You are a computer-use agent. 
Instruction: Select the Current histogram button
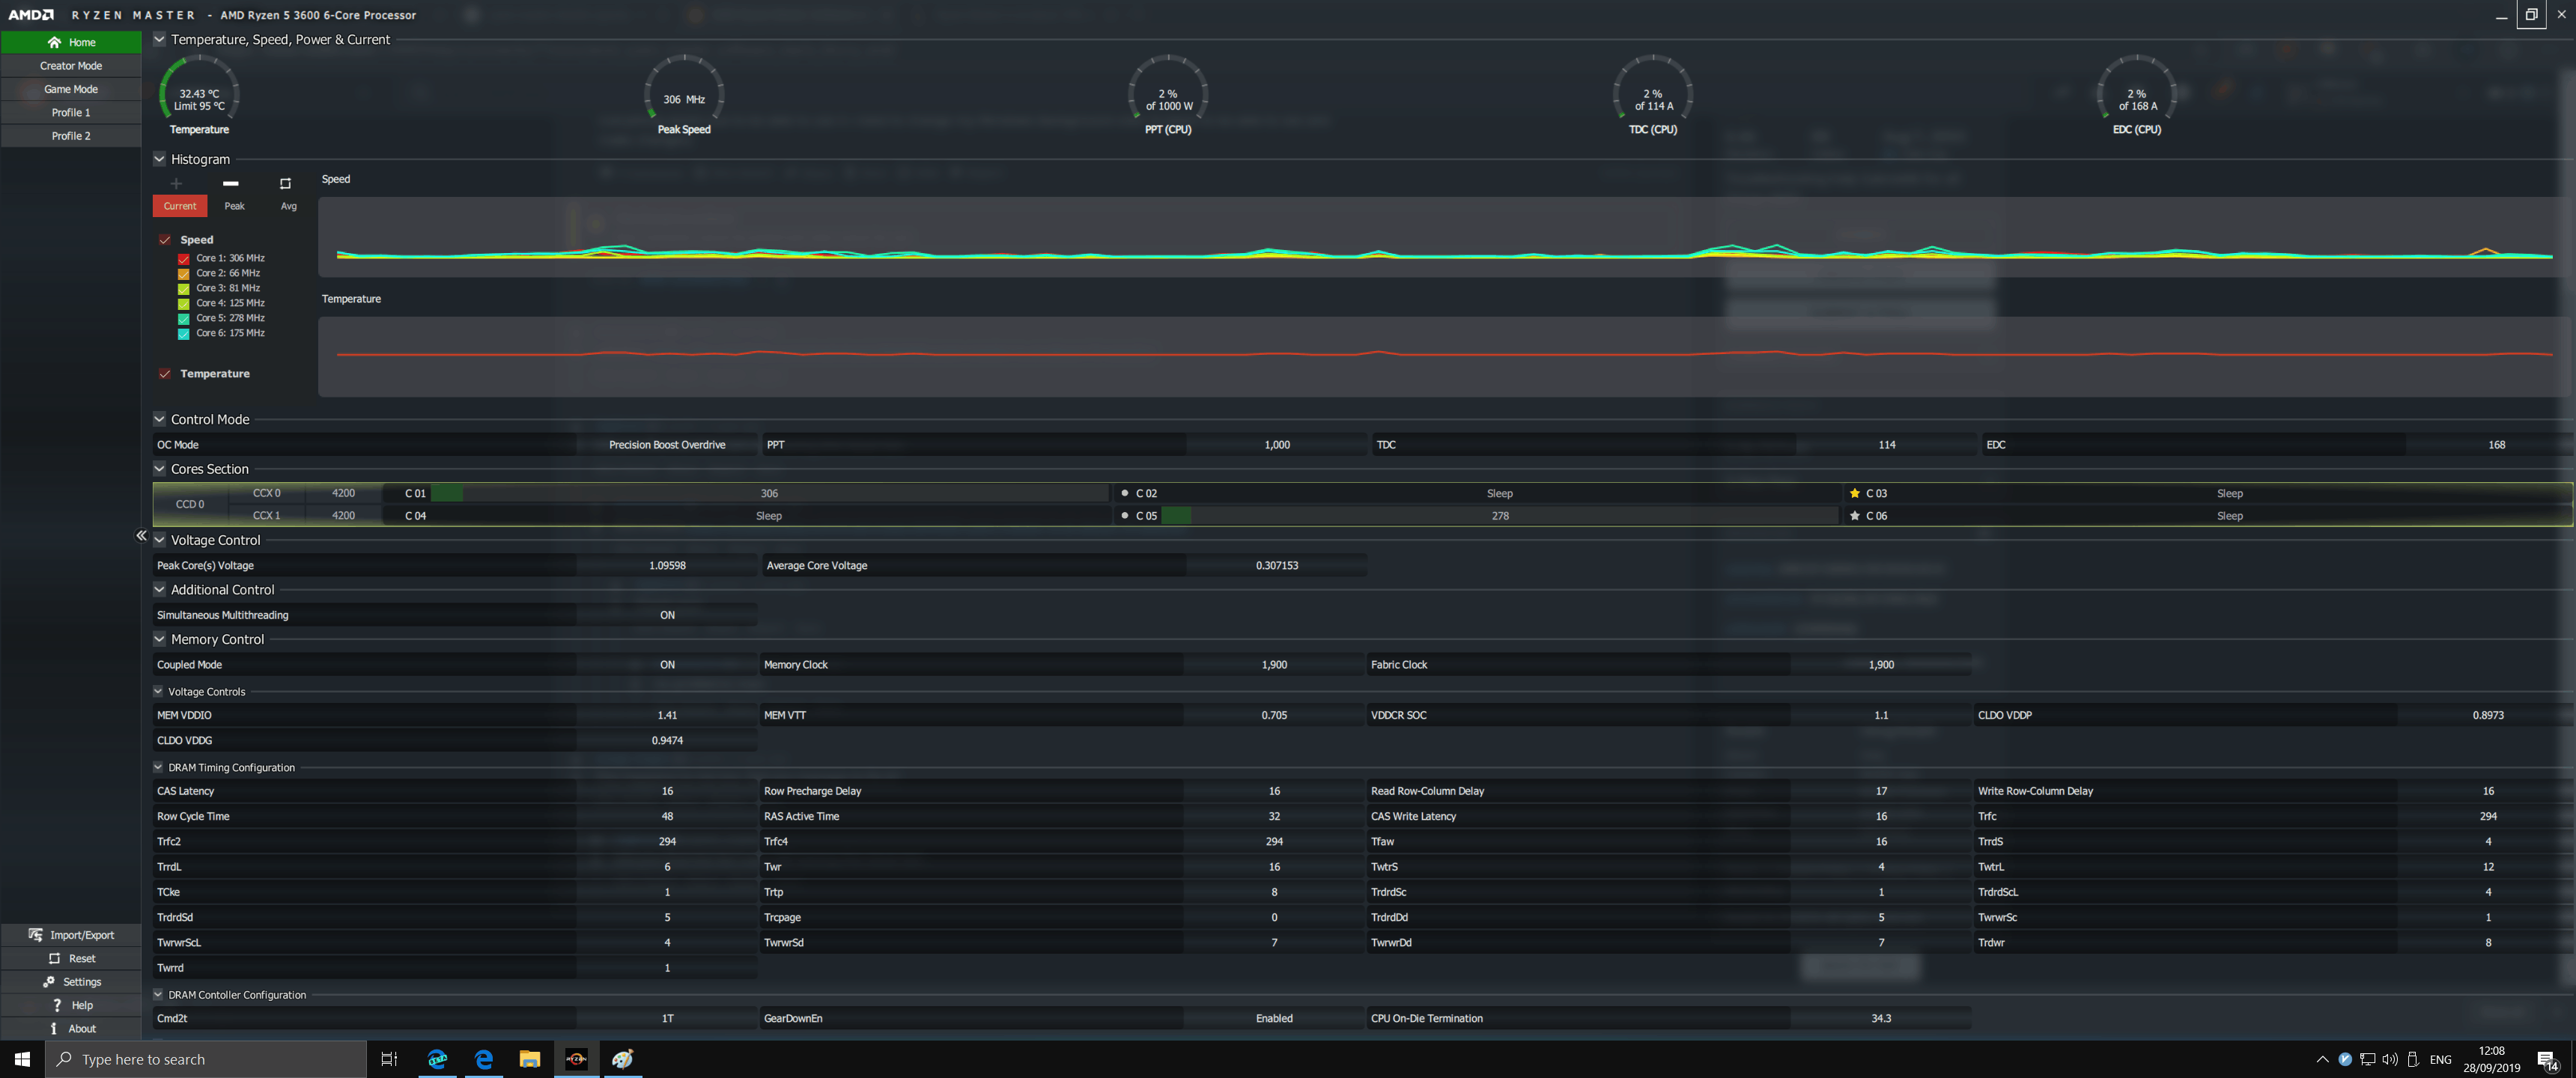[180, 206]
